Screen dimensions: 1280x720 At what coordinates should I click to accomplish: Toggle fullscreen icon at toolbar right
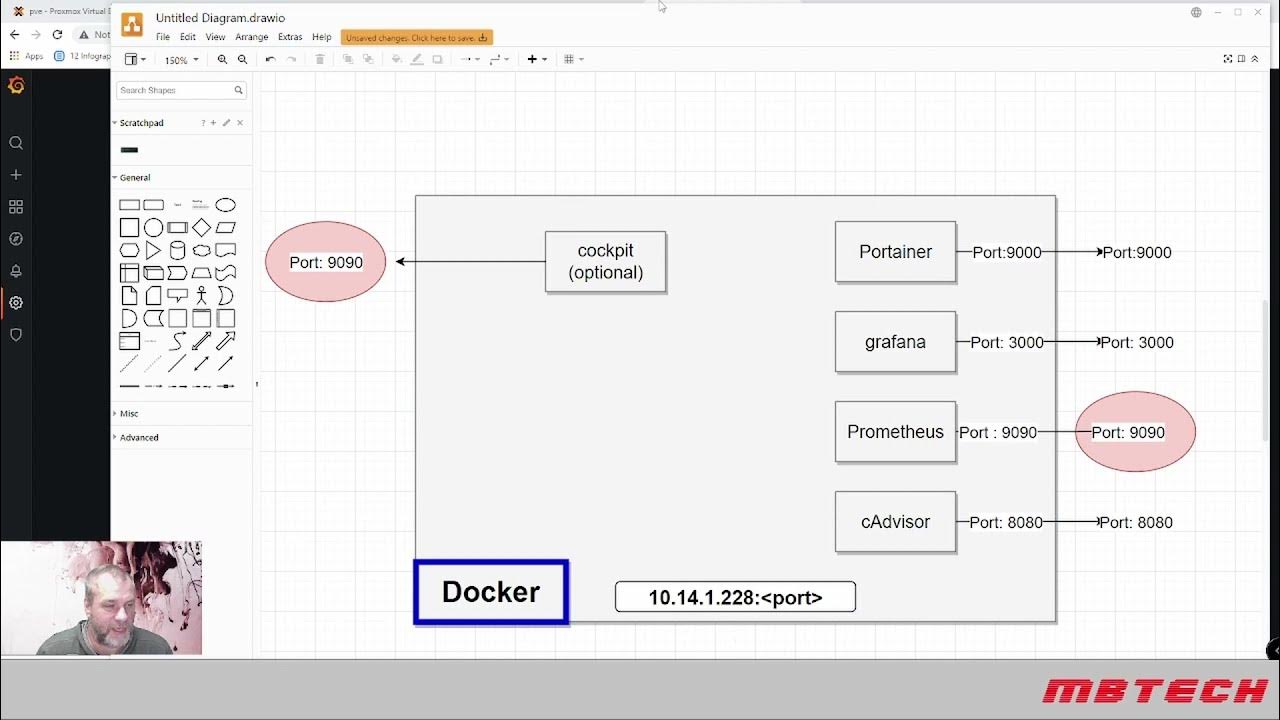coord(1228,59)
